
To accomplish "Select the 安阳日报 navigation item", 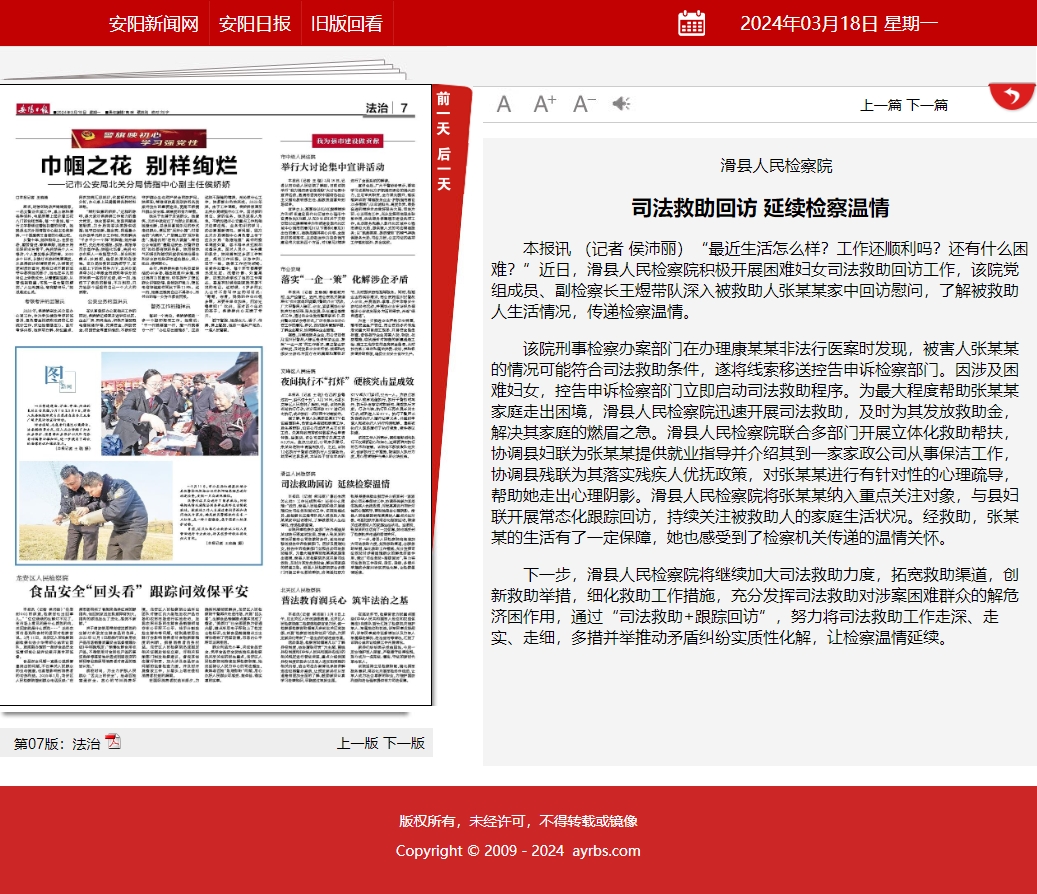I will click(x=255, y=24).
